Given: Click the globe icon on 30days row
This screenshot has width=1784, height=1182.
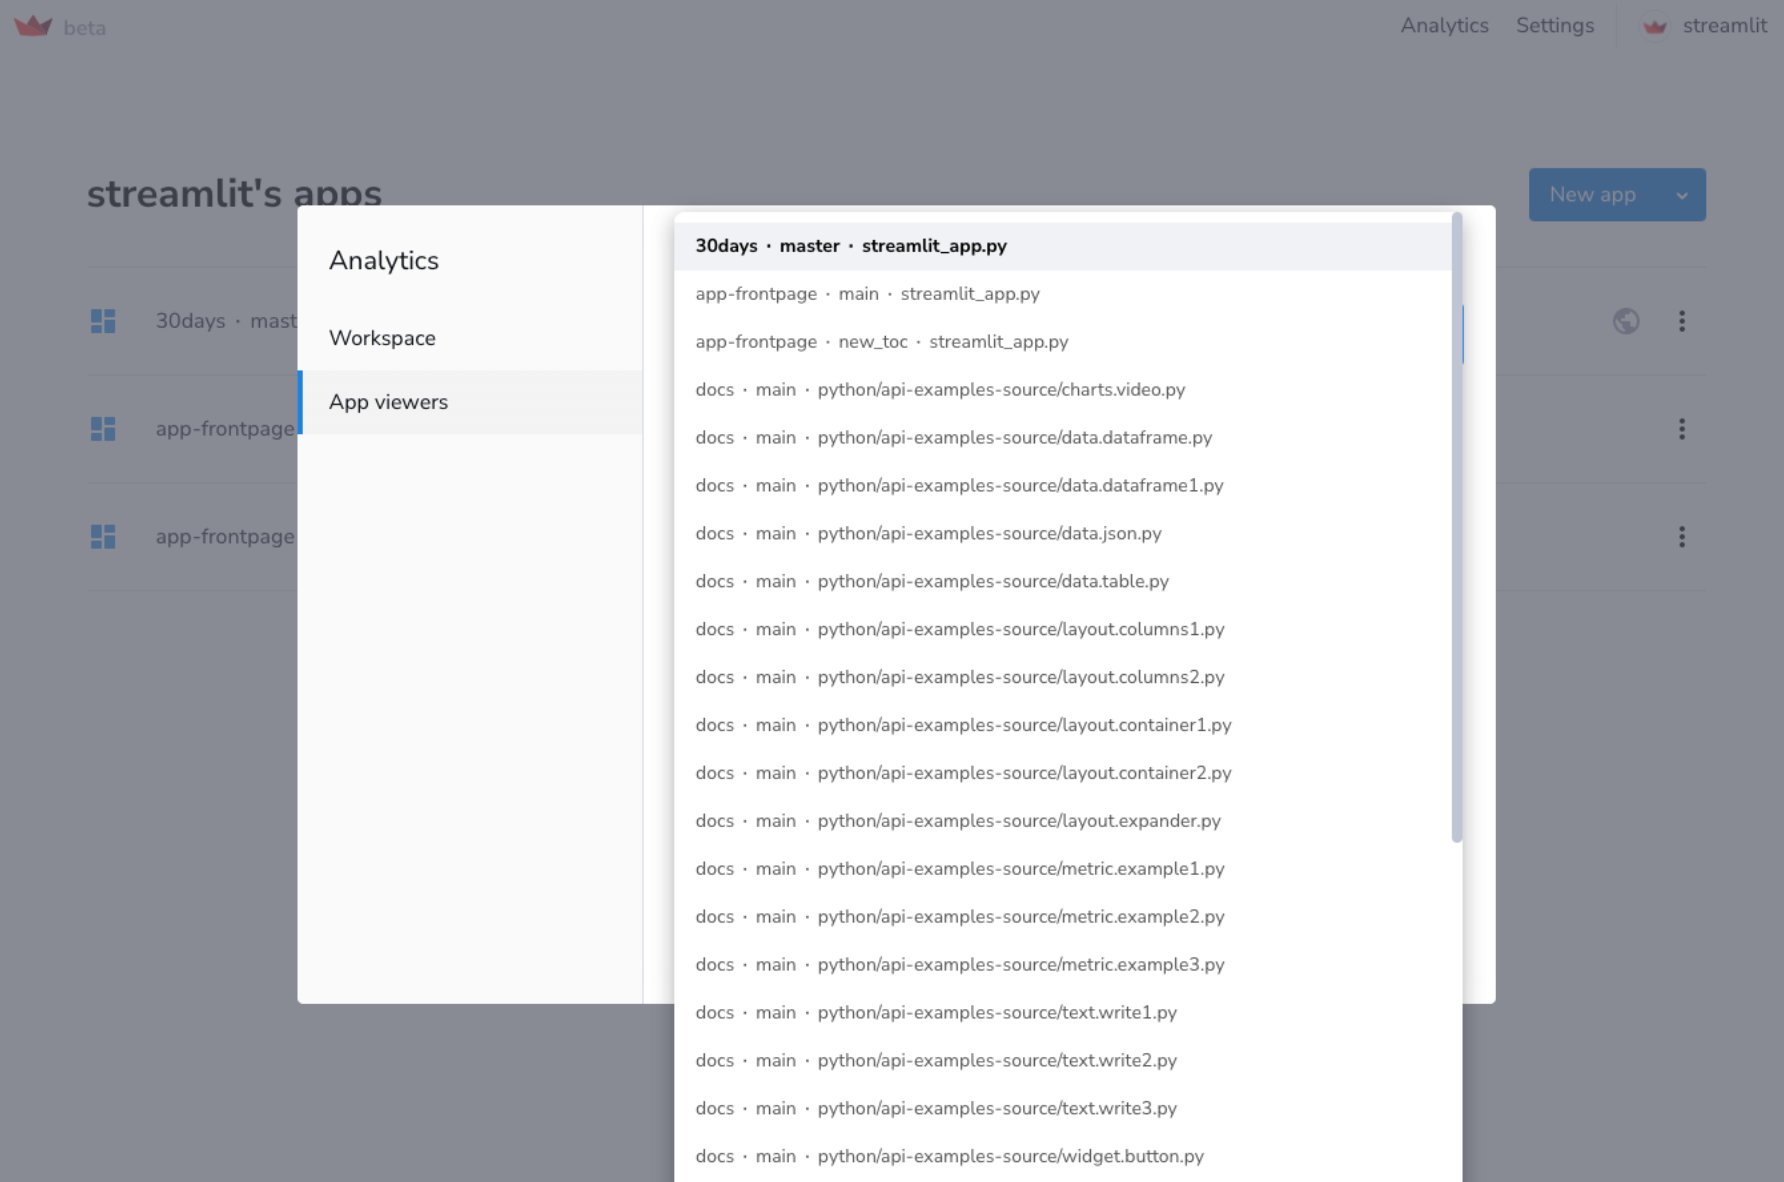Looking at the screenshot, I should (1626, 321).
